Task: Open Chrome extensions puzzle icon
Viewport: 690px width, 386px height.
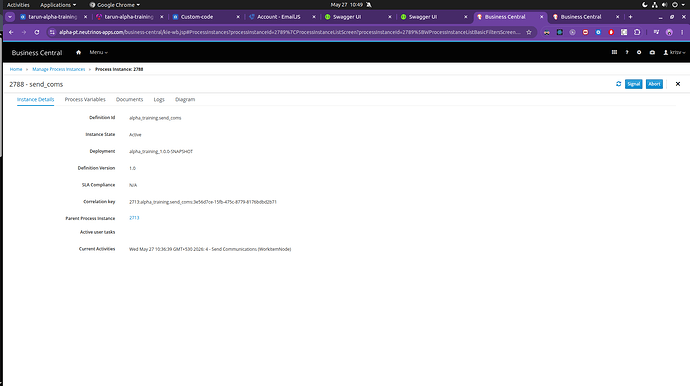Action: [x=637, y=32]
